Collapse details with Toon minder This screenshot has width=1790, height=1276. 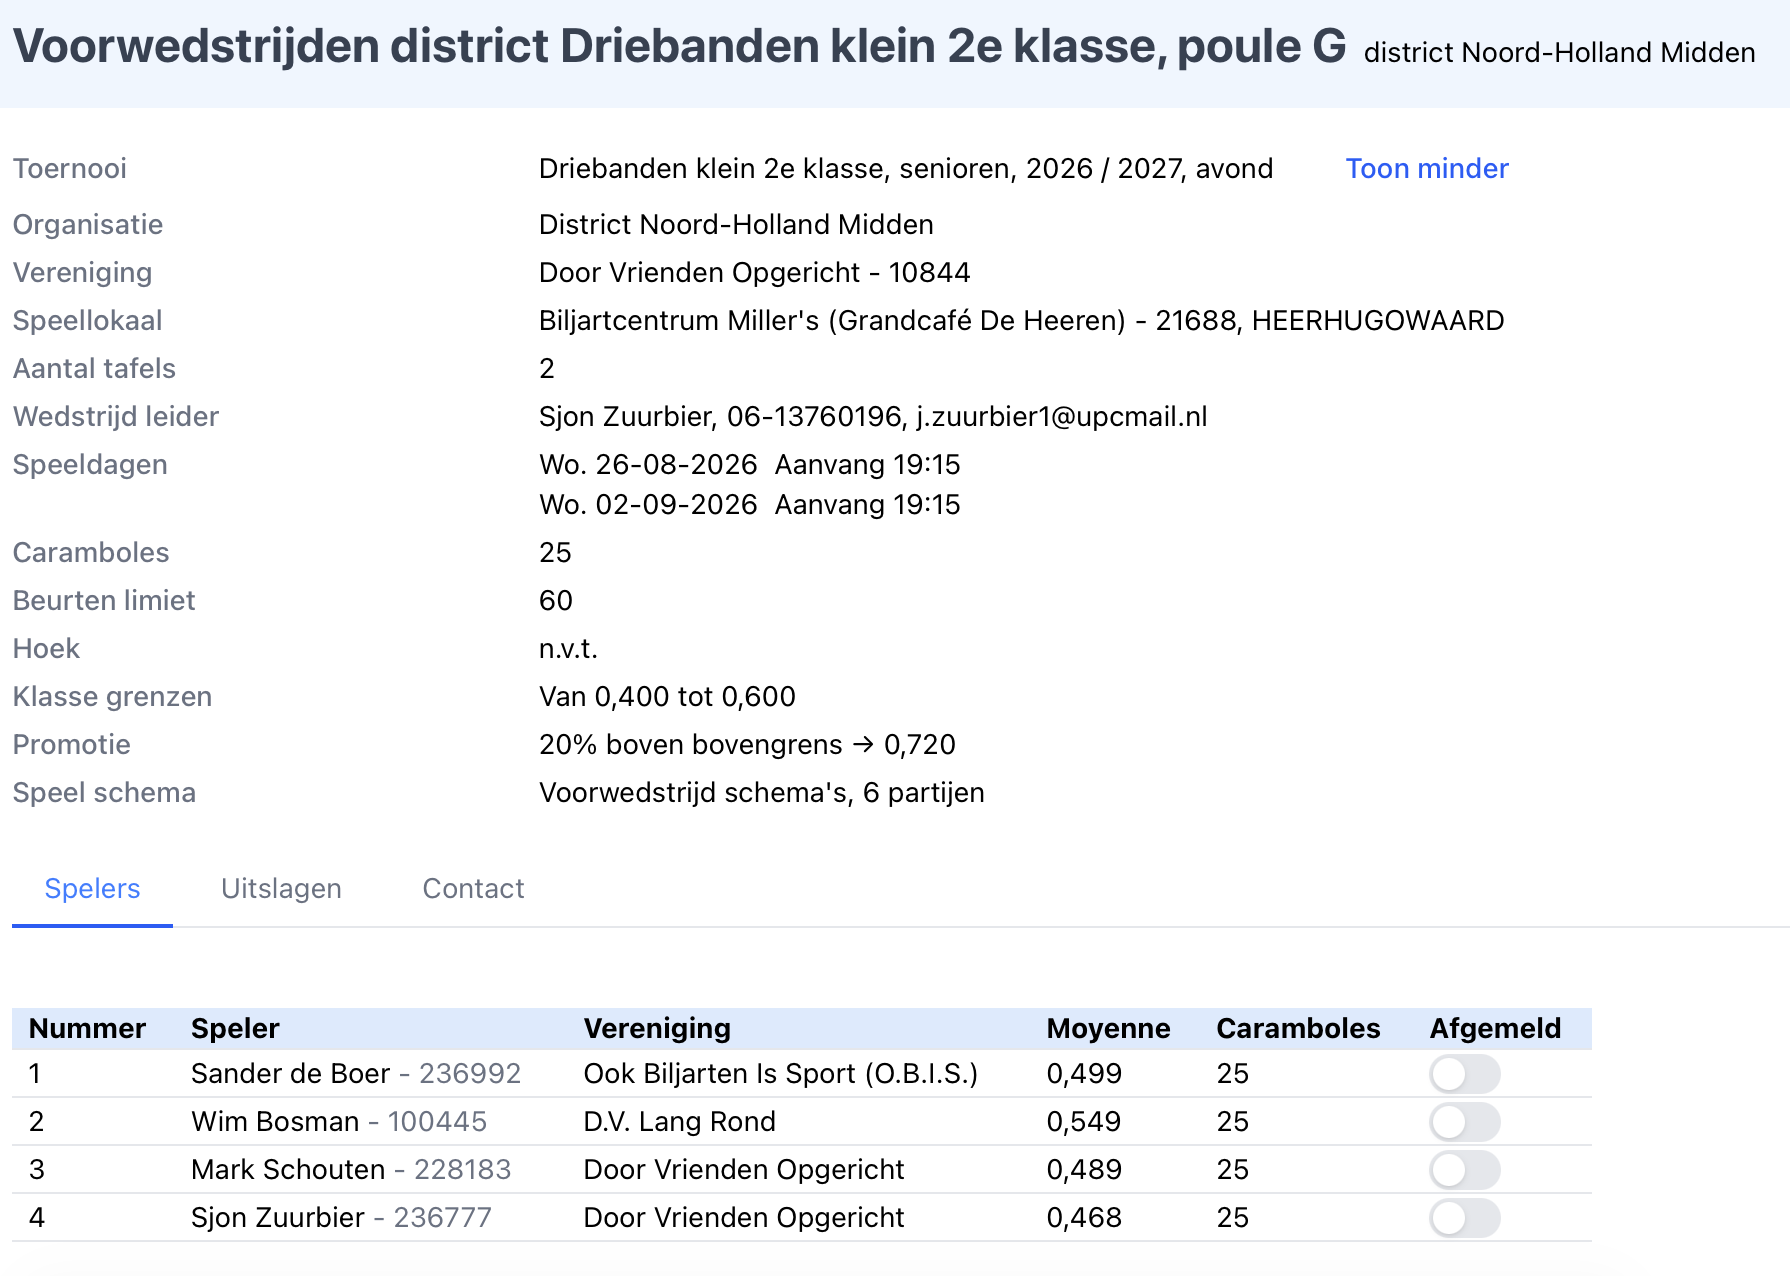(x=1426, y=168)
